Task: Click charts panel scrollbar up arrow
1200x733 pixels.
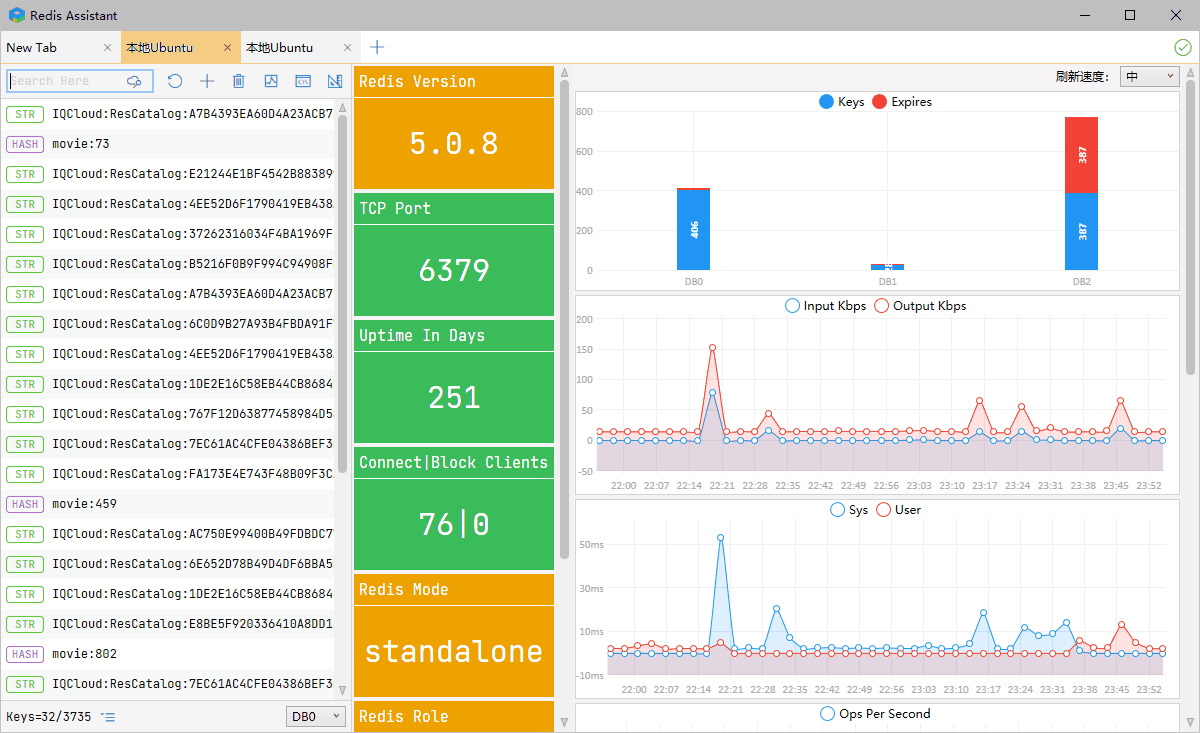Action: click(x=1190, y=73)
